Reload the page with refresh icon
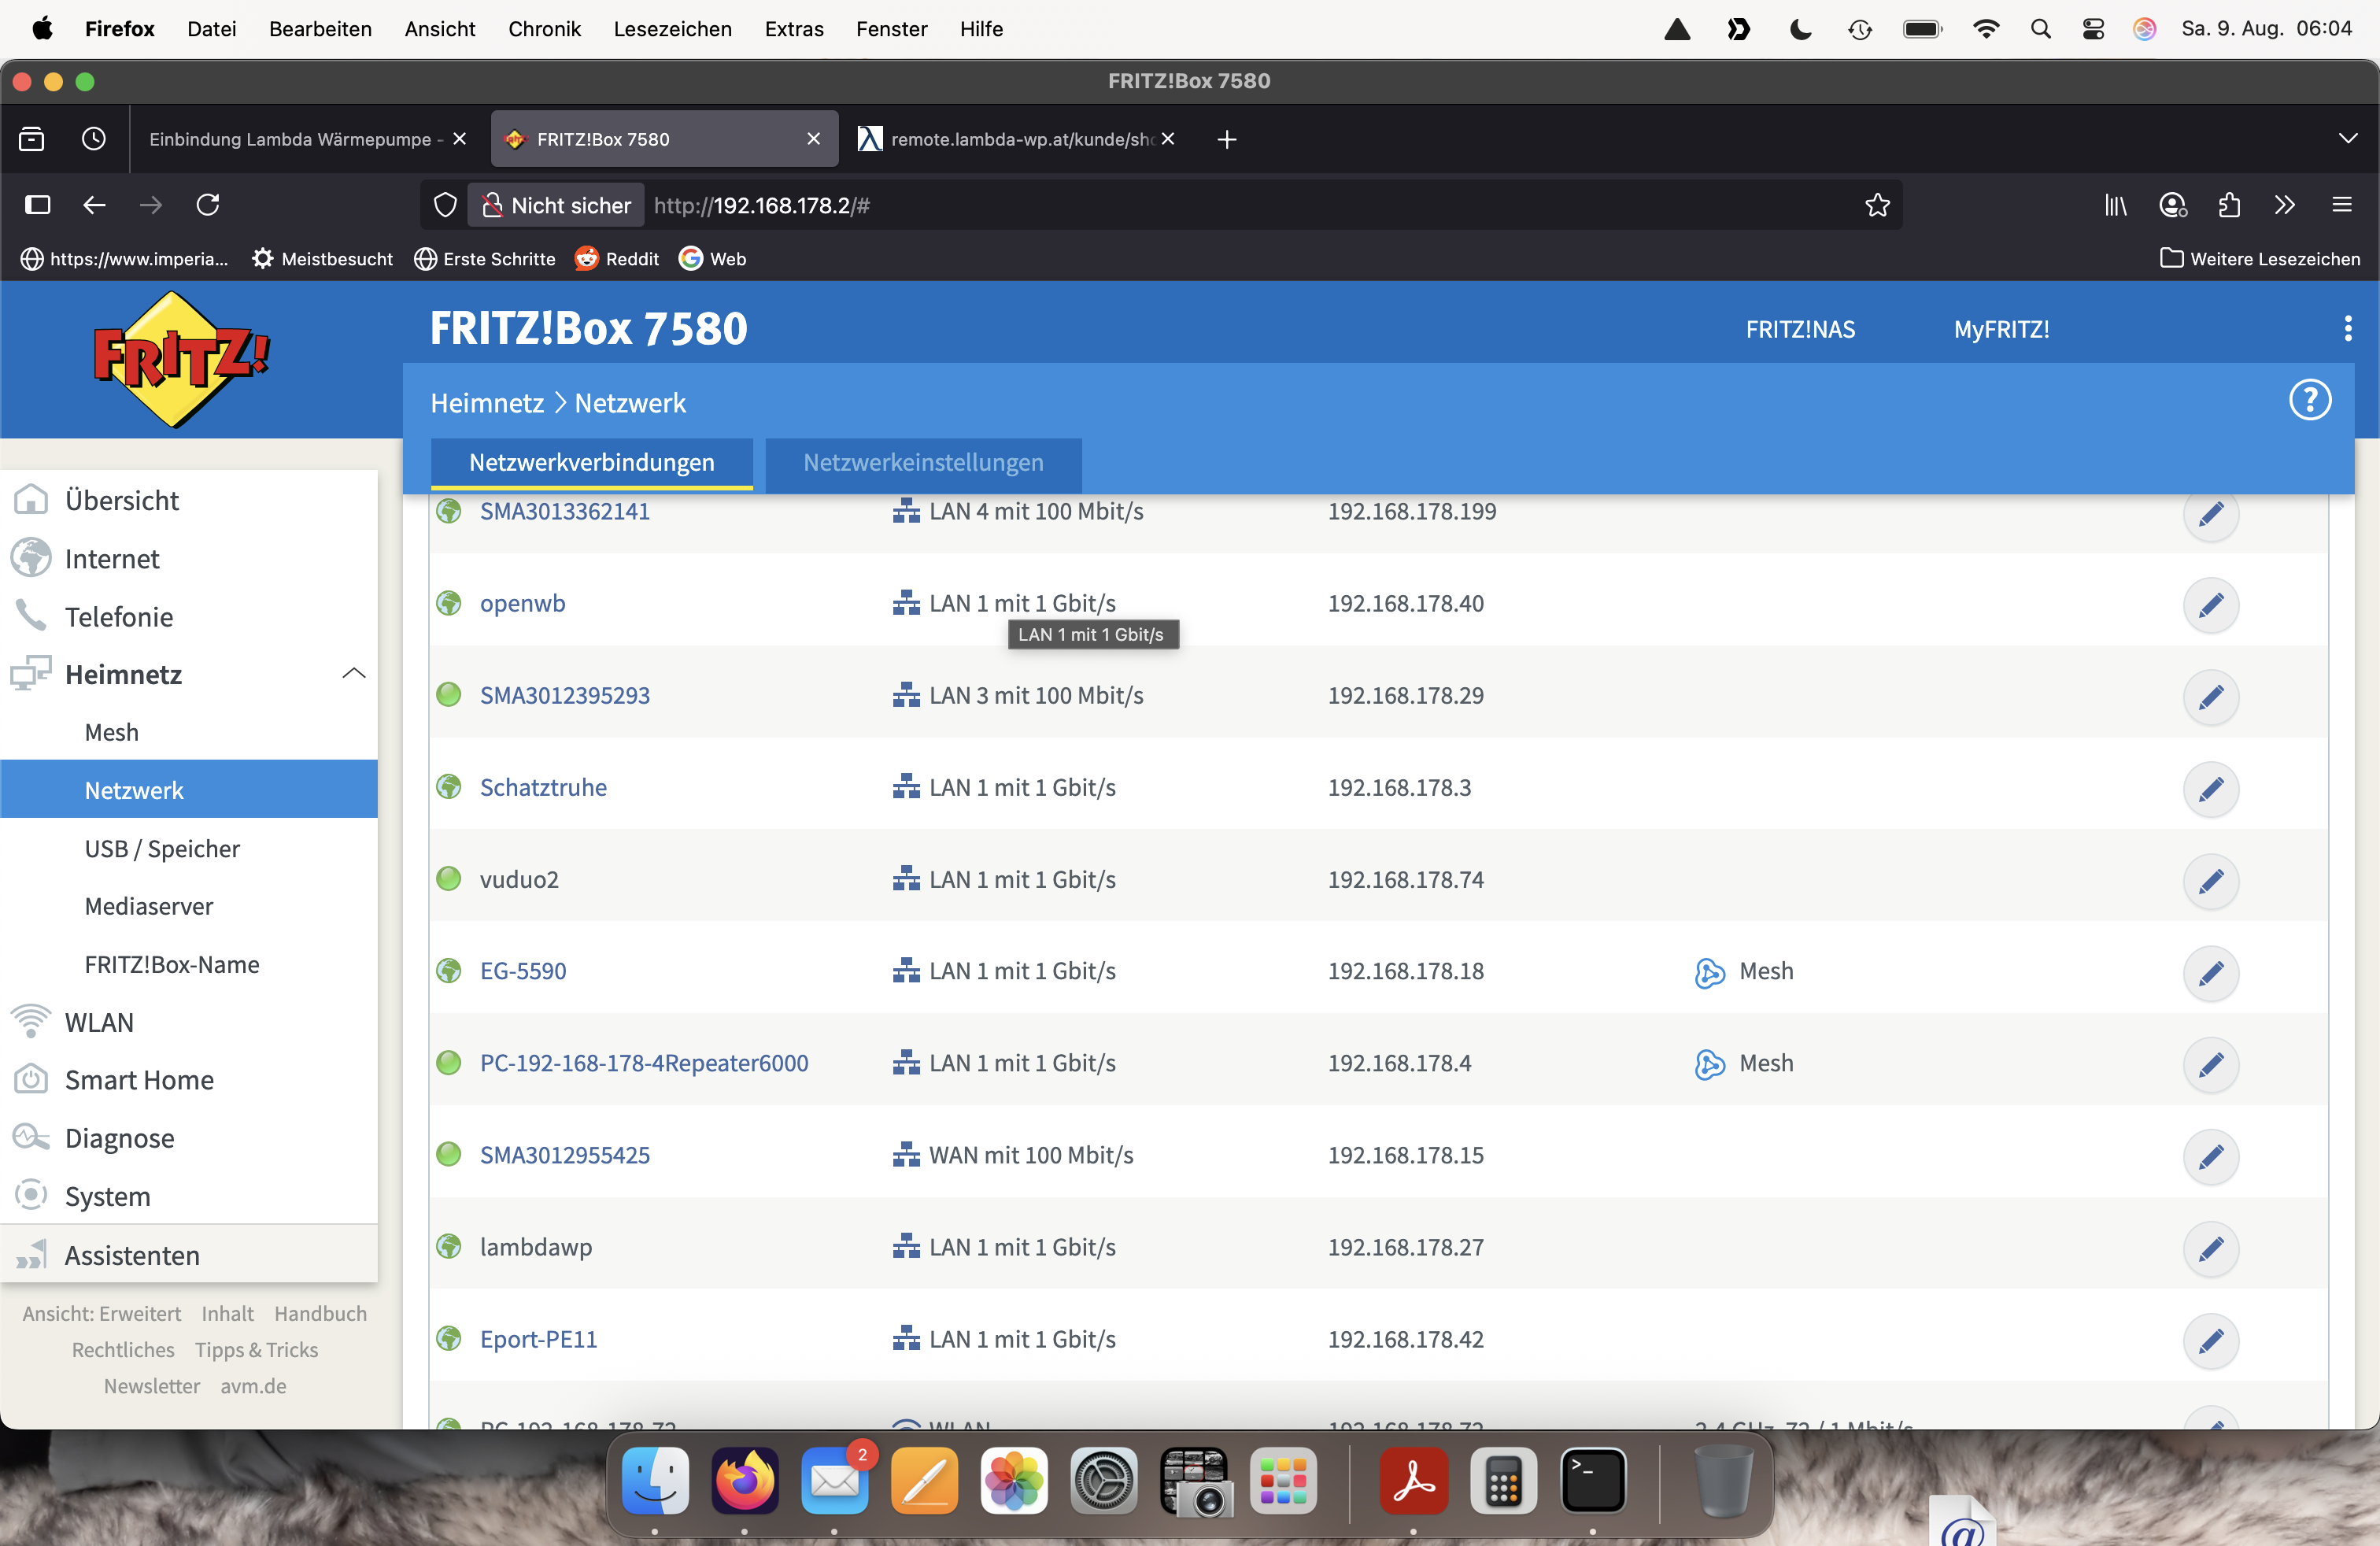Image resolution: width=2380 pixels, height=1546 pixels. coord(208,205)
